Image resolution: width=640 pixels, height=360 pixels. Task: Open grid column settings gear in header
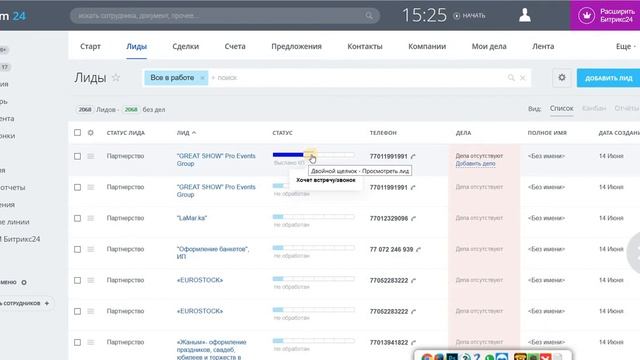coord(91,133)
